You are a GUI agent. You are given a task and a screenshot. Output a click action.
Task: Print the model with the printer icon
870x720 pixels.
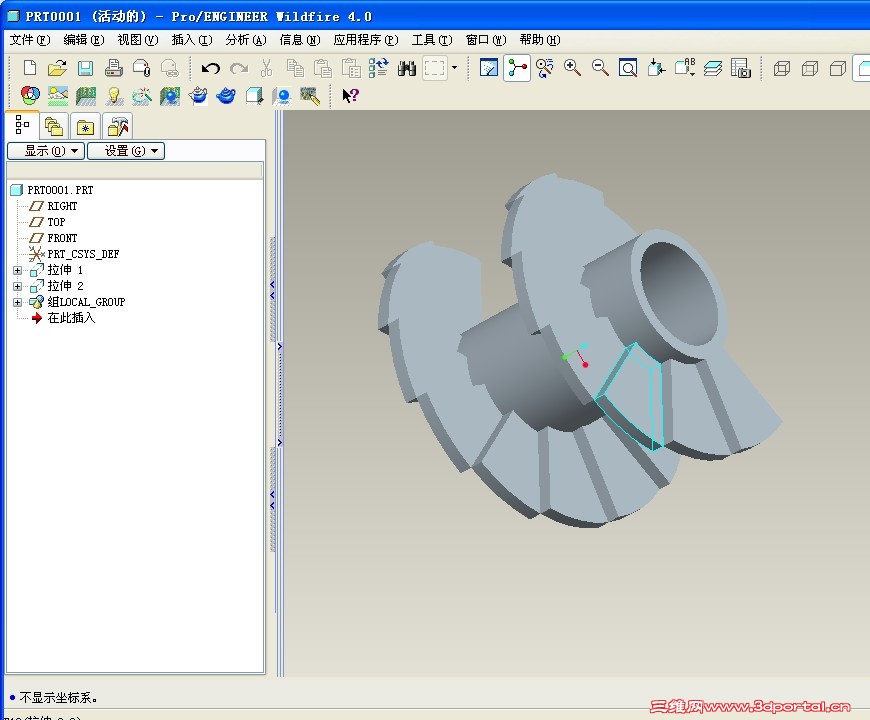click(x=113, y=68)
